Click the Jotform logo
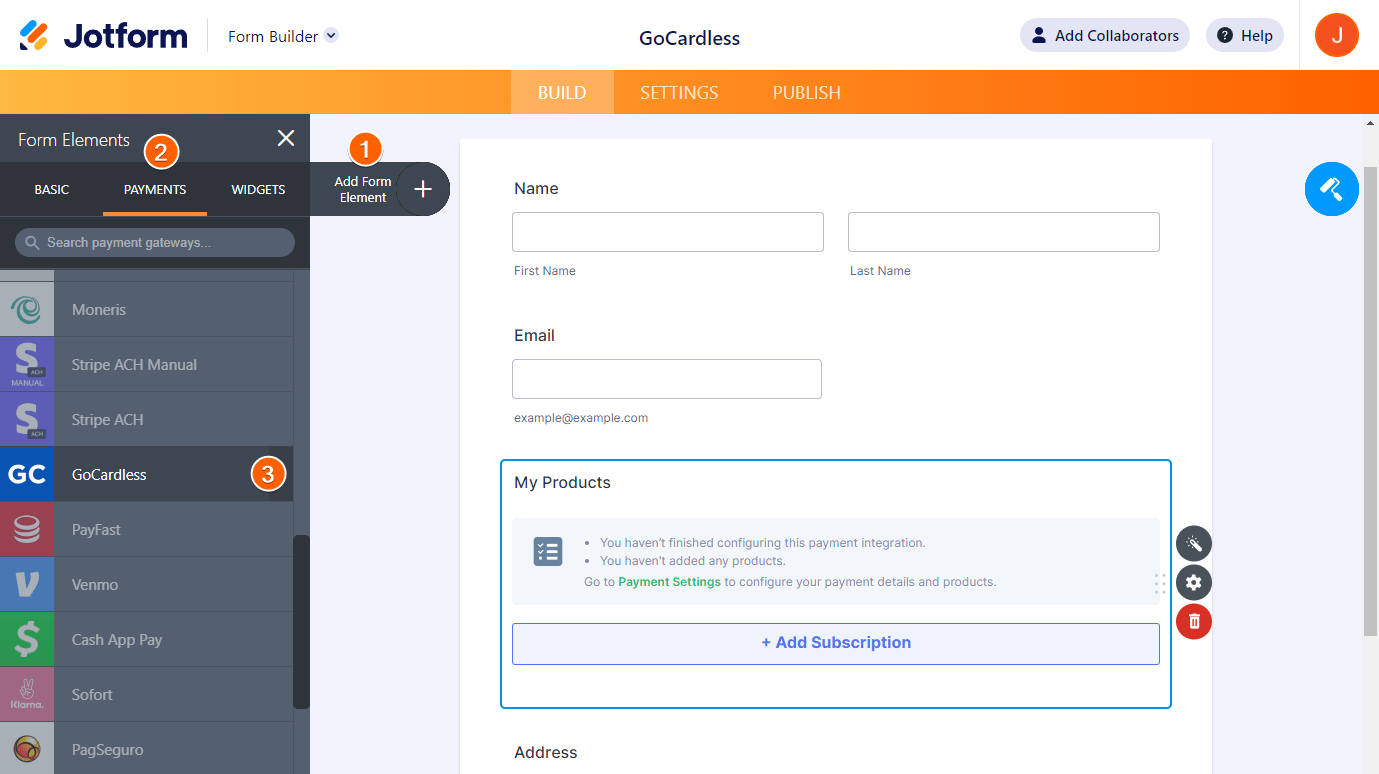This screenshot has width=1379, height=774. pos(103,36)
